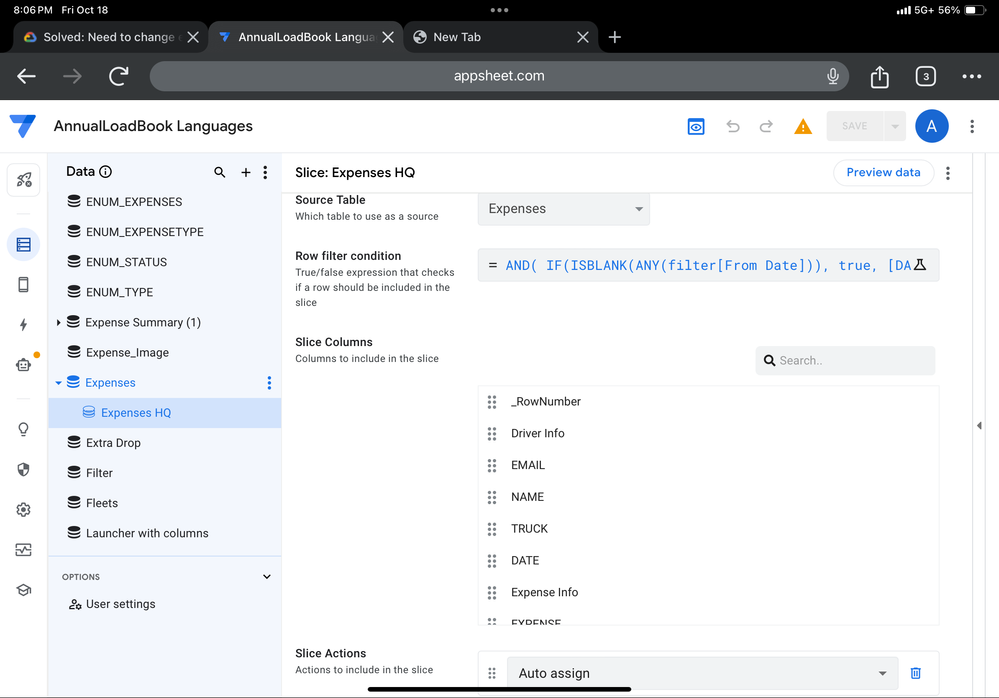Click the SAVE button
The image size is (999, 698).
click(854, 126)
